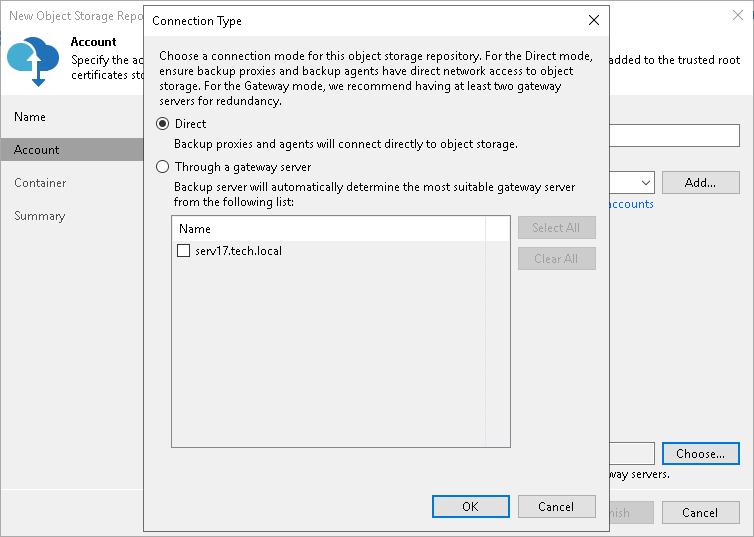Cancel the New Object Storage Repository wizard
This screenshot has height=537, width=754.
[700, 513]
